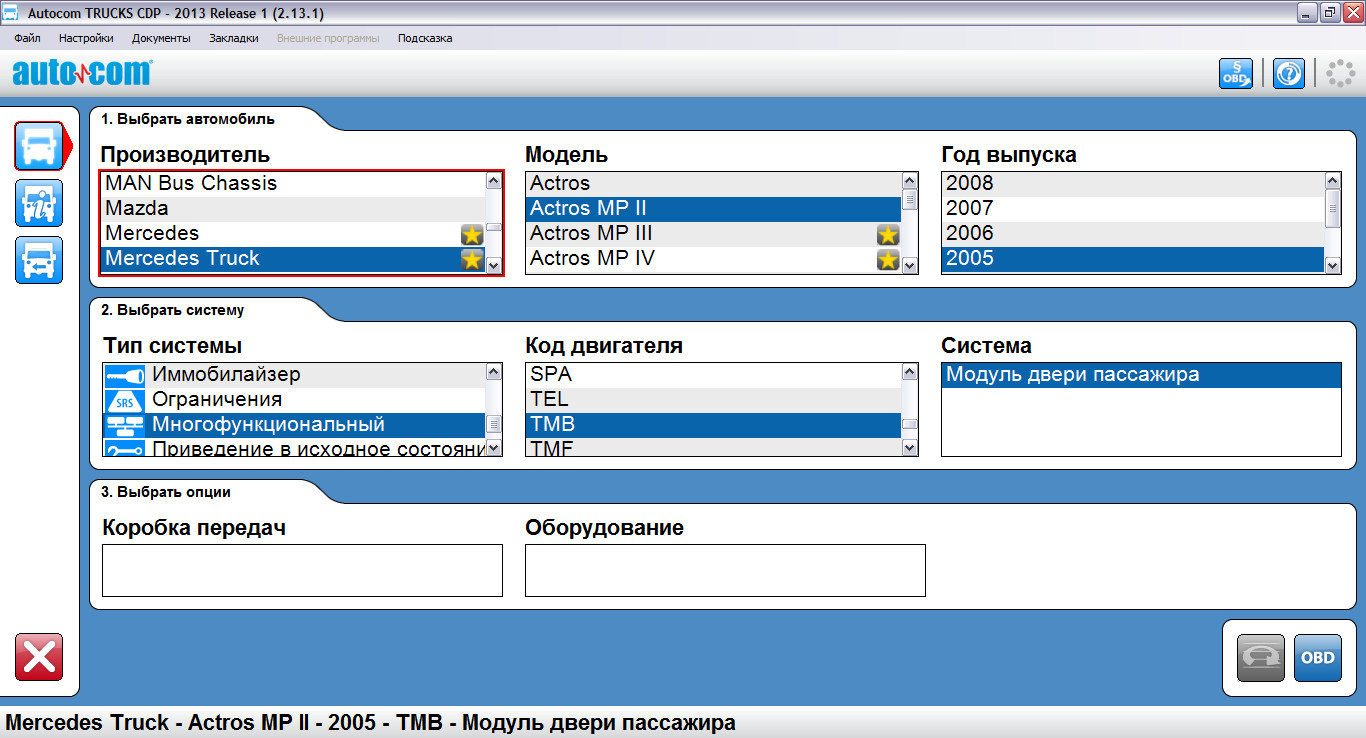Click the grey vehicle connect button
This screenshot has height=738, width=1366.
click(1261, 658)
